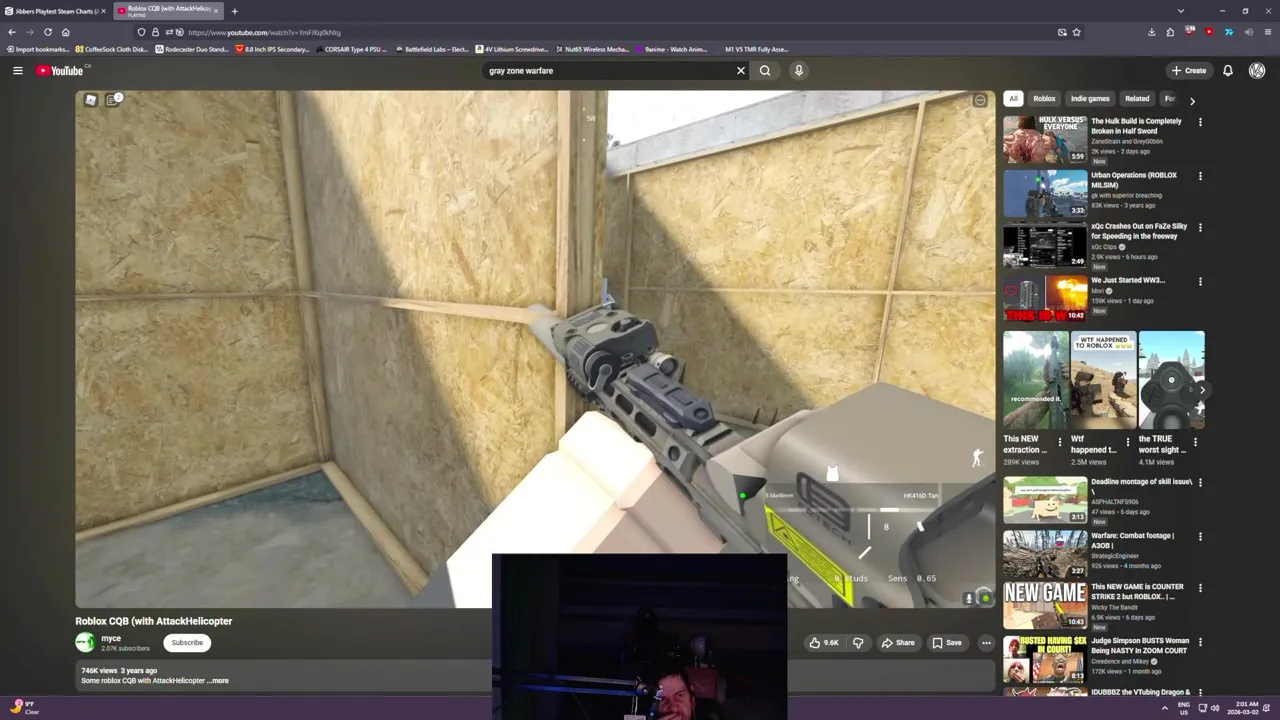The width and height of the screenshot is (1280, 720).
Task: Show hidden system tray icons
Action: tap(1164, 708)
